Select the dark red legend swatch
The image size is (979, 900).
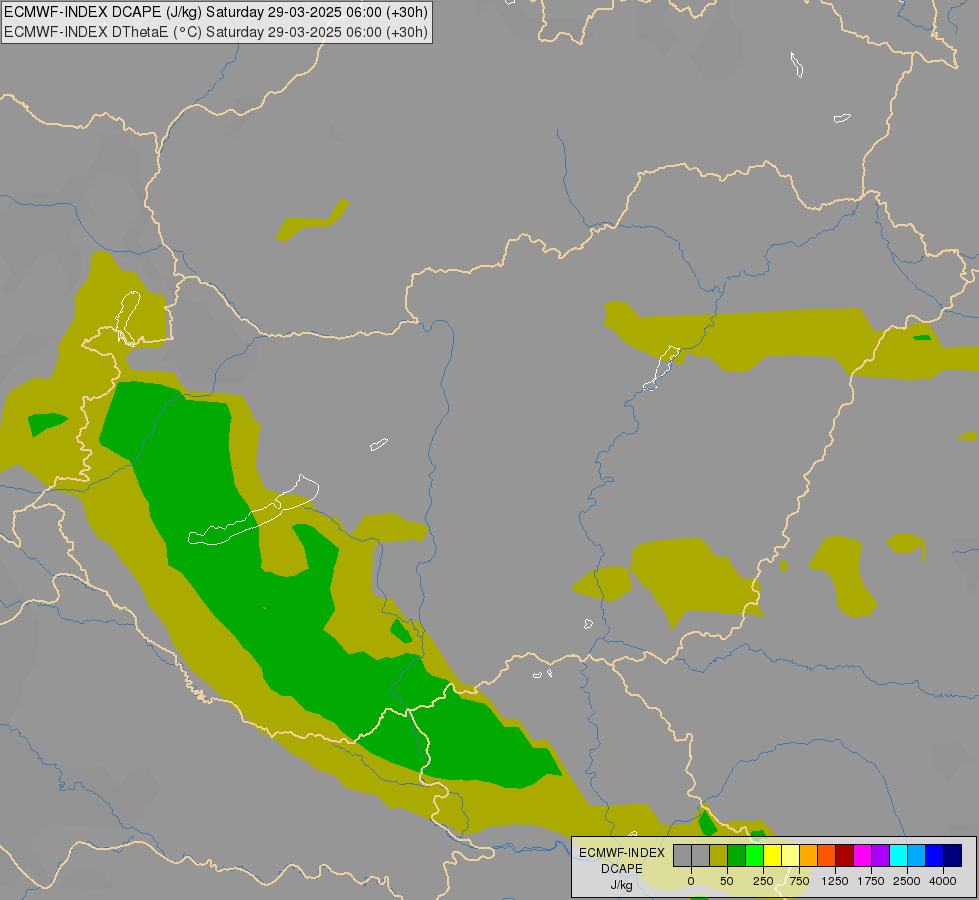click(x=845, y=856)
